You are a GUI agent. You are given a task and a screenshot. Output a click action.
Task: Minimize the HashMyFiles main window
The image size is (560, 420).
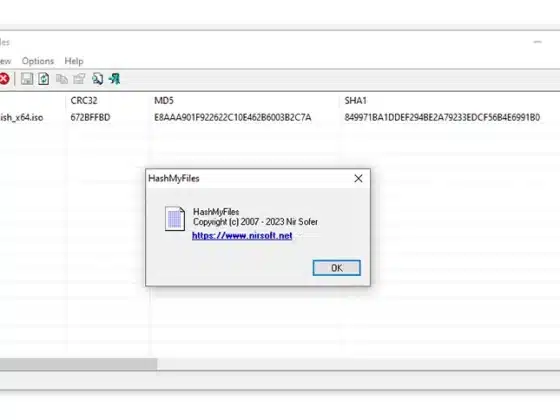(x=538, y=42)
